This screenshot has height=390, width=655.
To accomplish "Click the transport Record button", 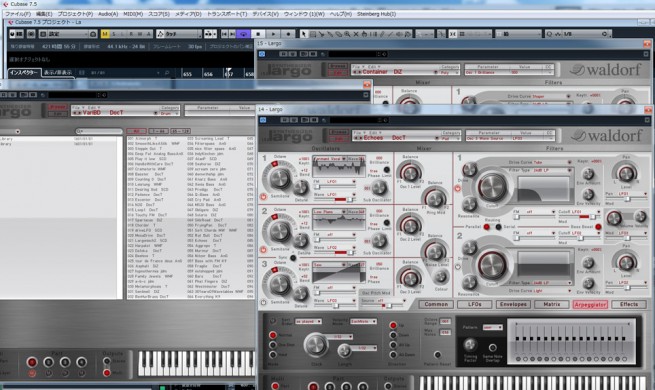I will point(288,34).
